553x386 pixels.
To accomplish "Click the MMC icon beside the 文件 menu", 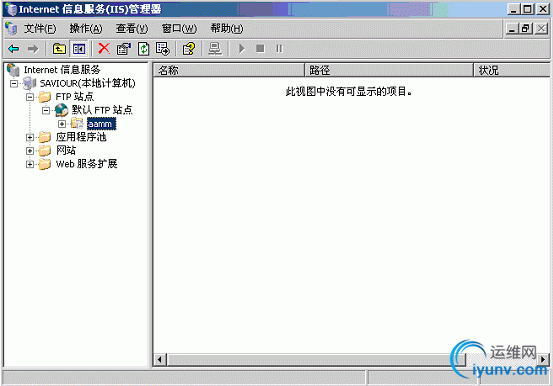I will click(x=11, y=28).
